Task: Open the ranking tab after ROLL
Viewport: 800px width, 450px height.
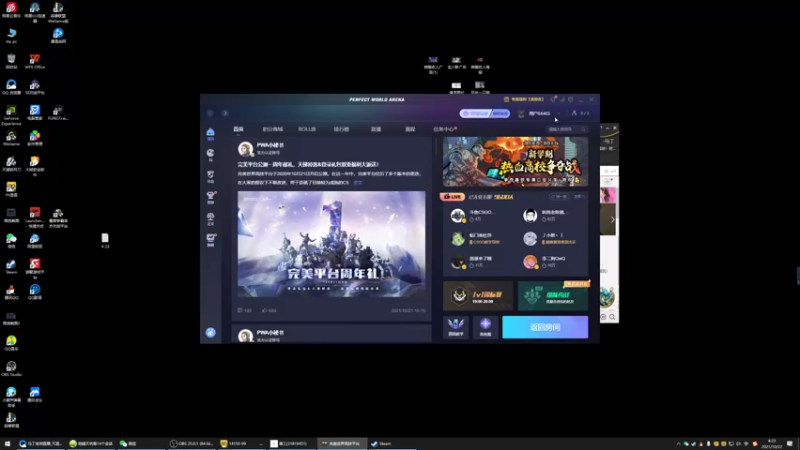Action: pyautogui.click(x=341, y=129)
